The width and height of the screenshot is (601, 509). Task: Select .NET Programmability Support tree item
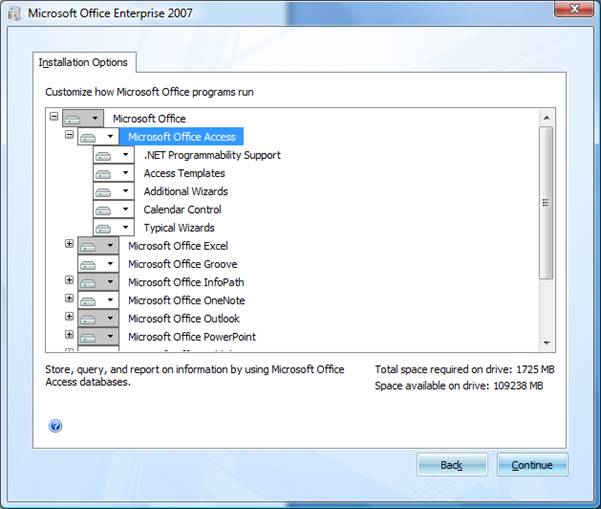pos(212,155)
